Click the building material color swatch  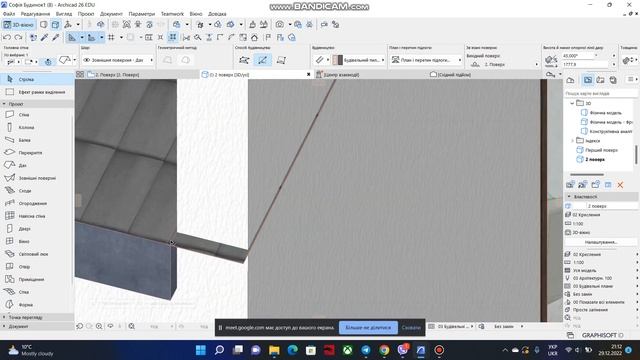pyautogui.click(x=338, y=60)
